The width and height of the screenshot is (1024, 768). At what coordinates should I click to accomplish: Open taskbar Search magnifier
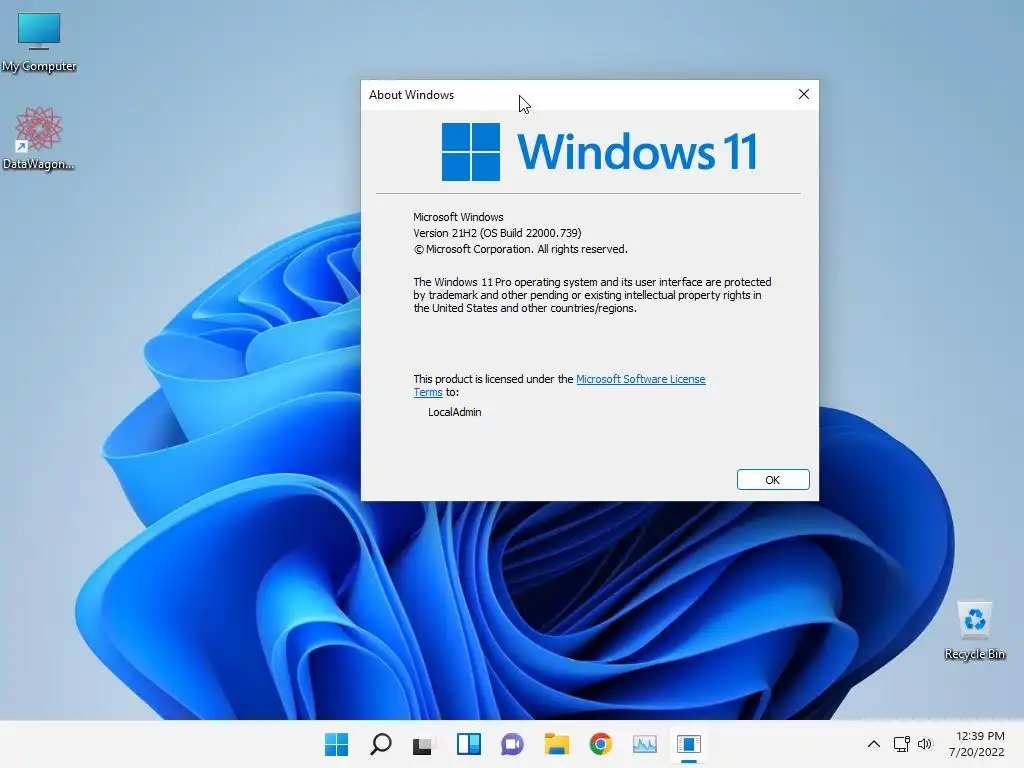[x=381, y=744]
